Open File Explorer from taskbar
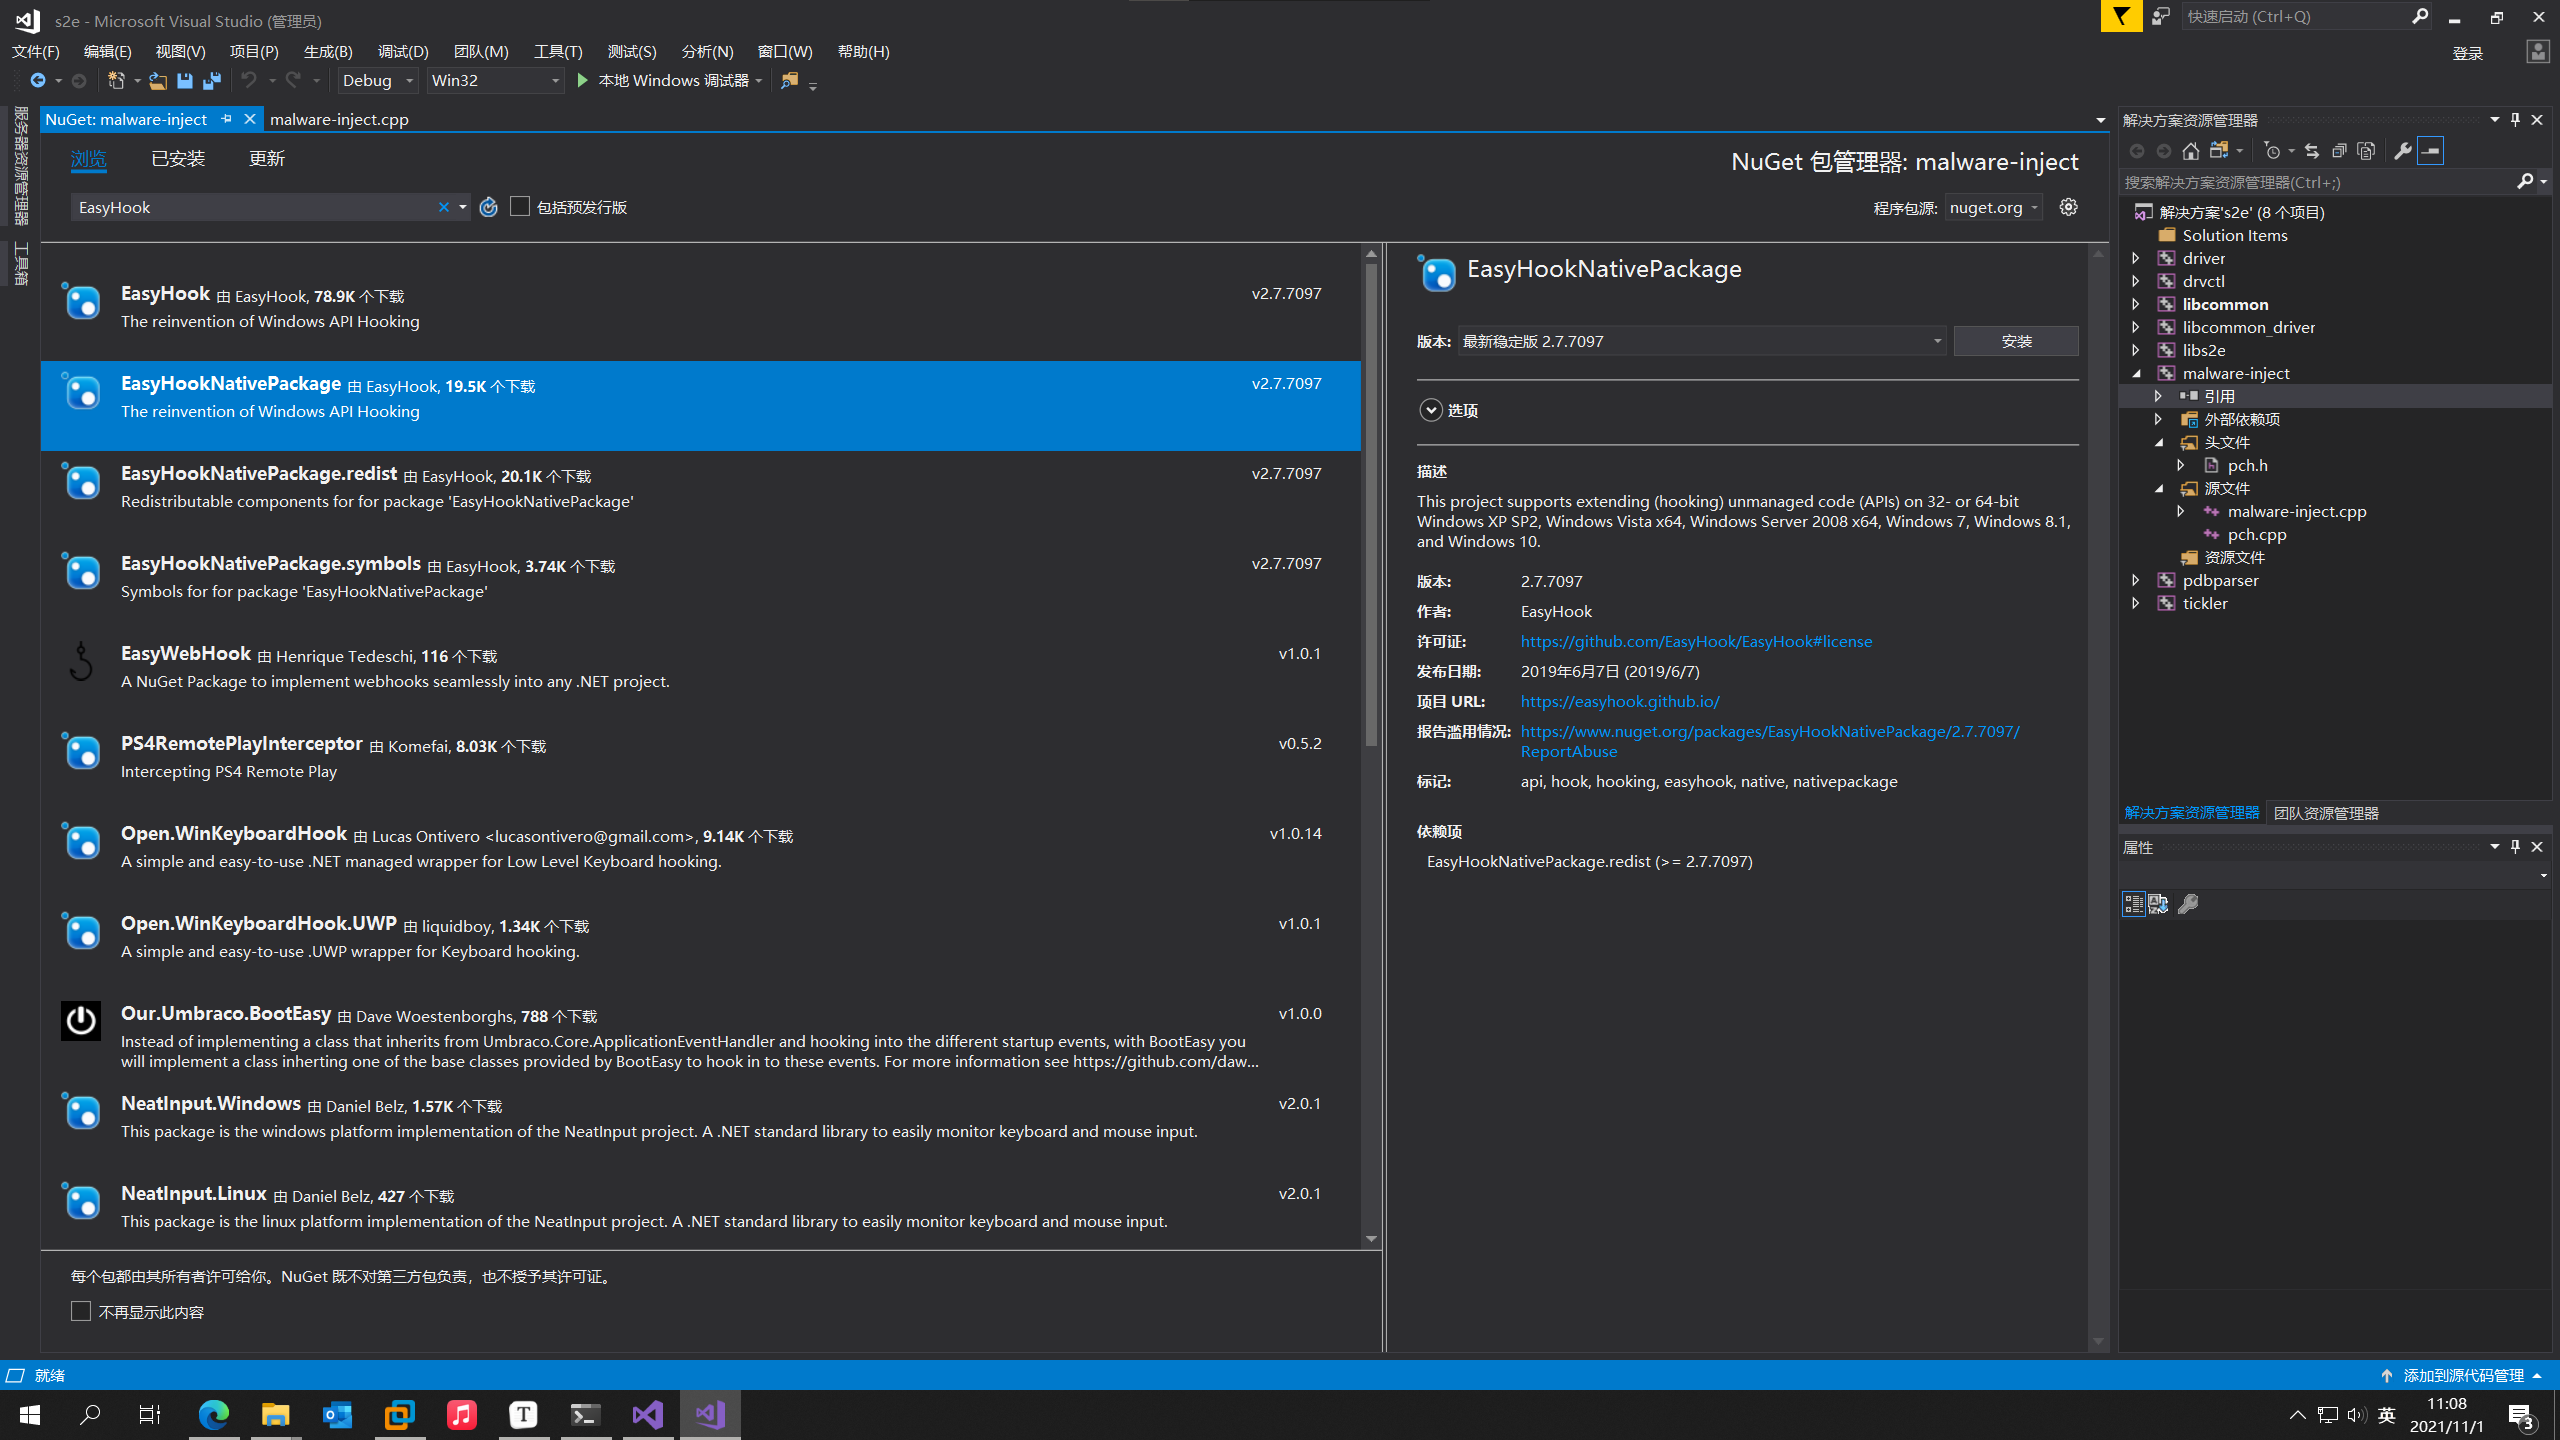Viewport: 2560px width, 1440px height. click(x=275, y=1414)
